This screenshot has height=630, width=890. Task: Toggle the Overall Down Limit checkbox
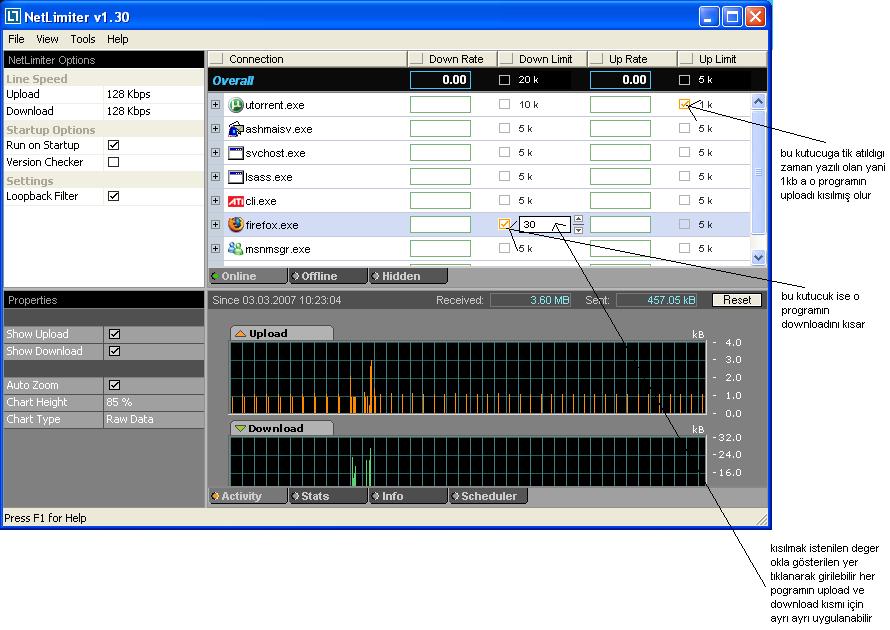pyautogui.click(x=504, y=80)
